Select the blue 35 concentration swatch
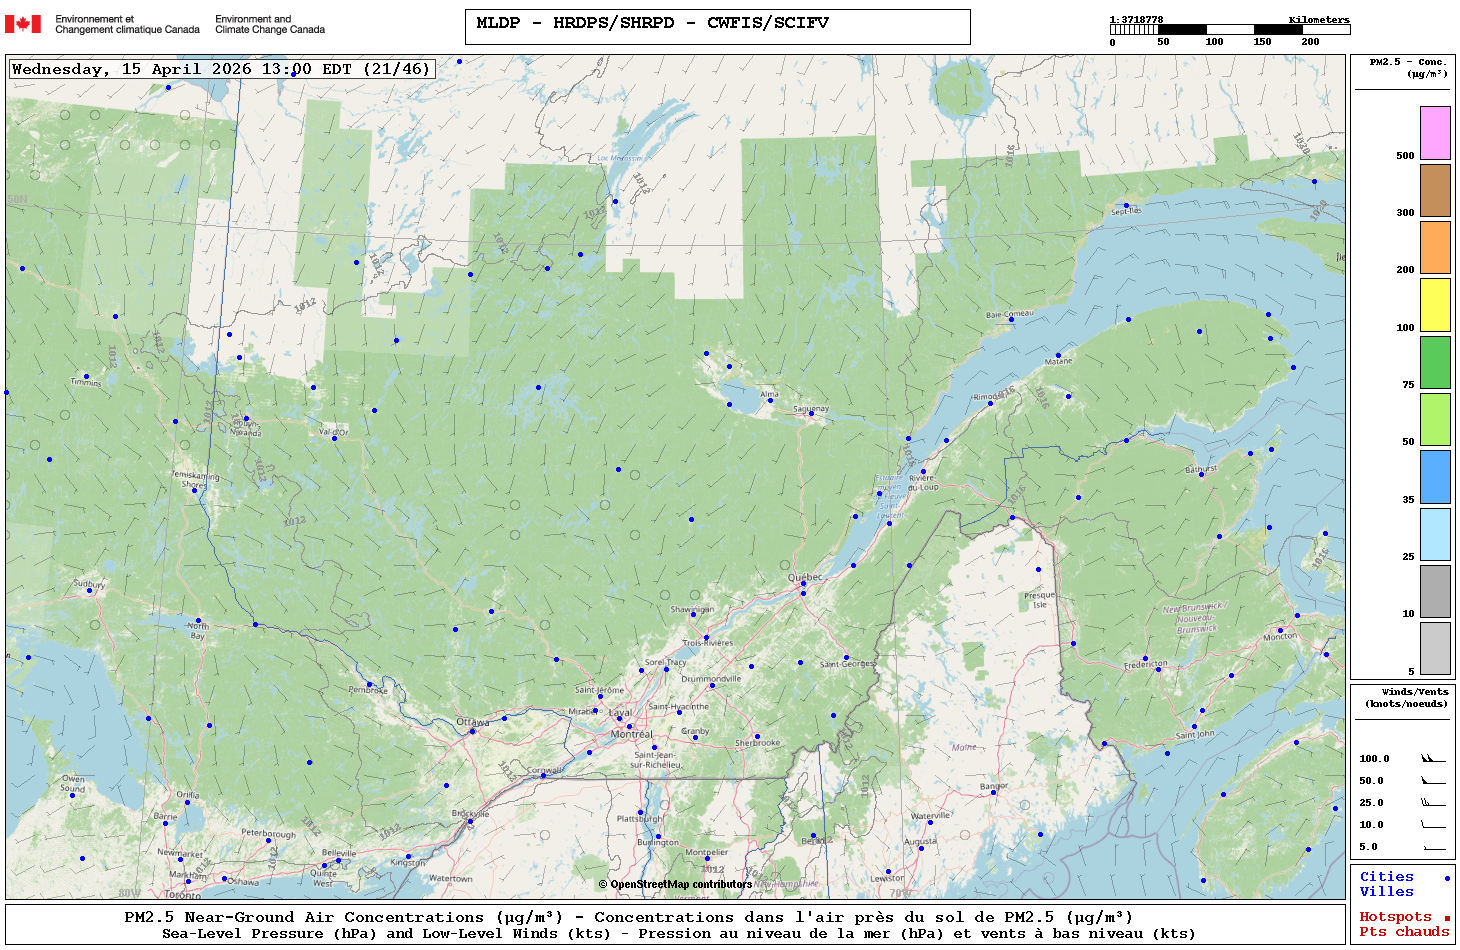This screenshot has height=950, width=1460. [1435, 477]
